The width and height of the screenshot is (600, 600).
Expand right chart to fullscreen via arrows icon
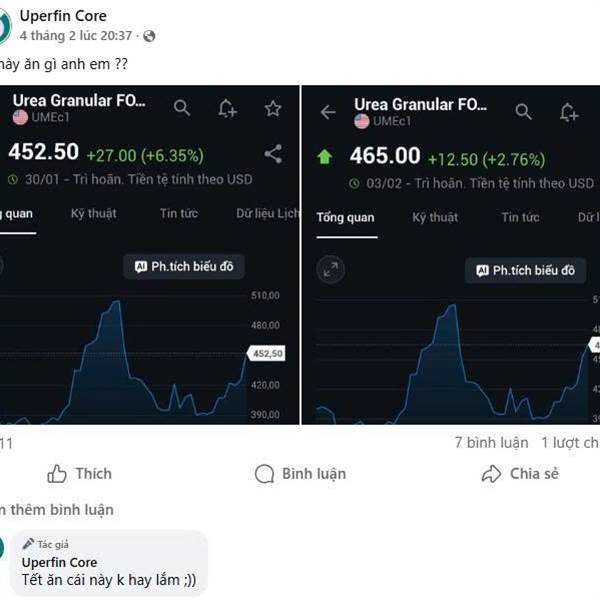click(x=331, y=269)
